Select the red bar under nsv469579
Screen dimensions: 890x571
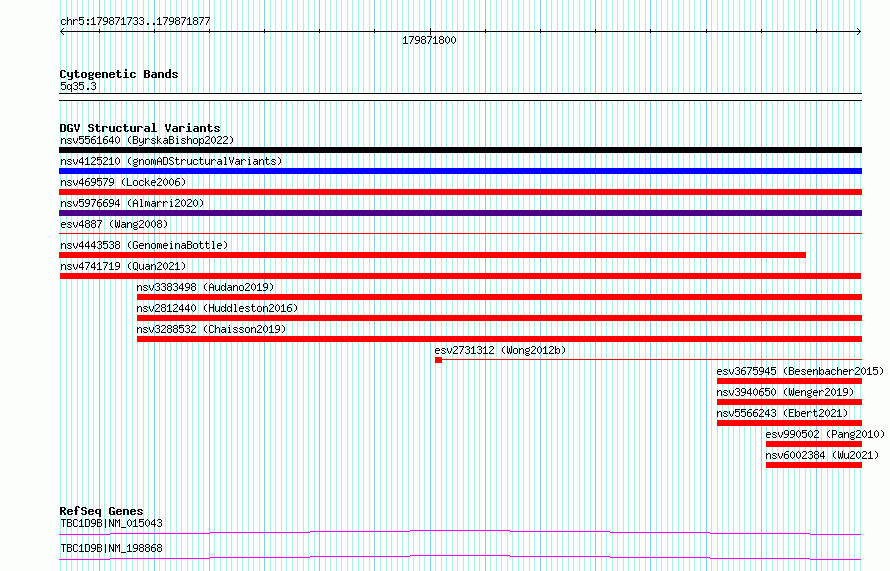(x=460, y=192)
